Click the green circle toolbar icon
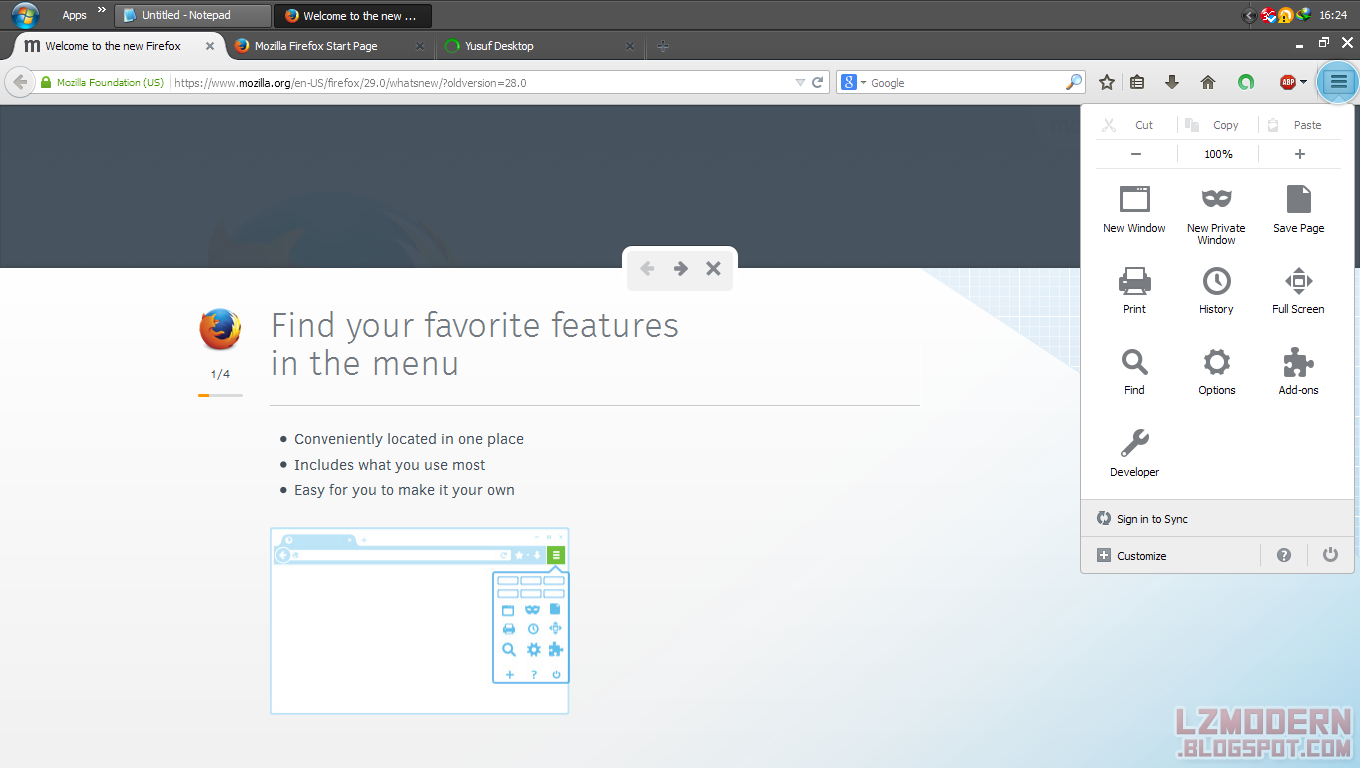Image resolution: width=1360 pixels, height=768 pixels. [x=1246, y=83]
